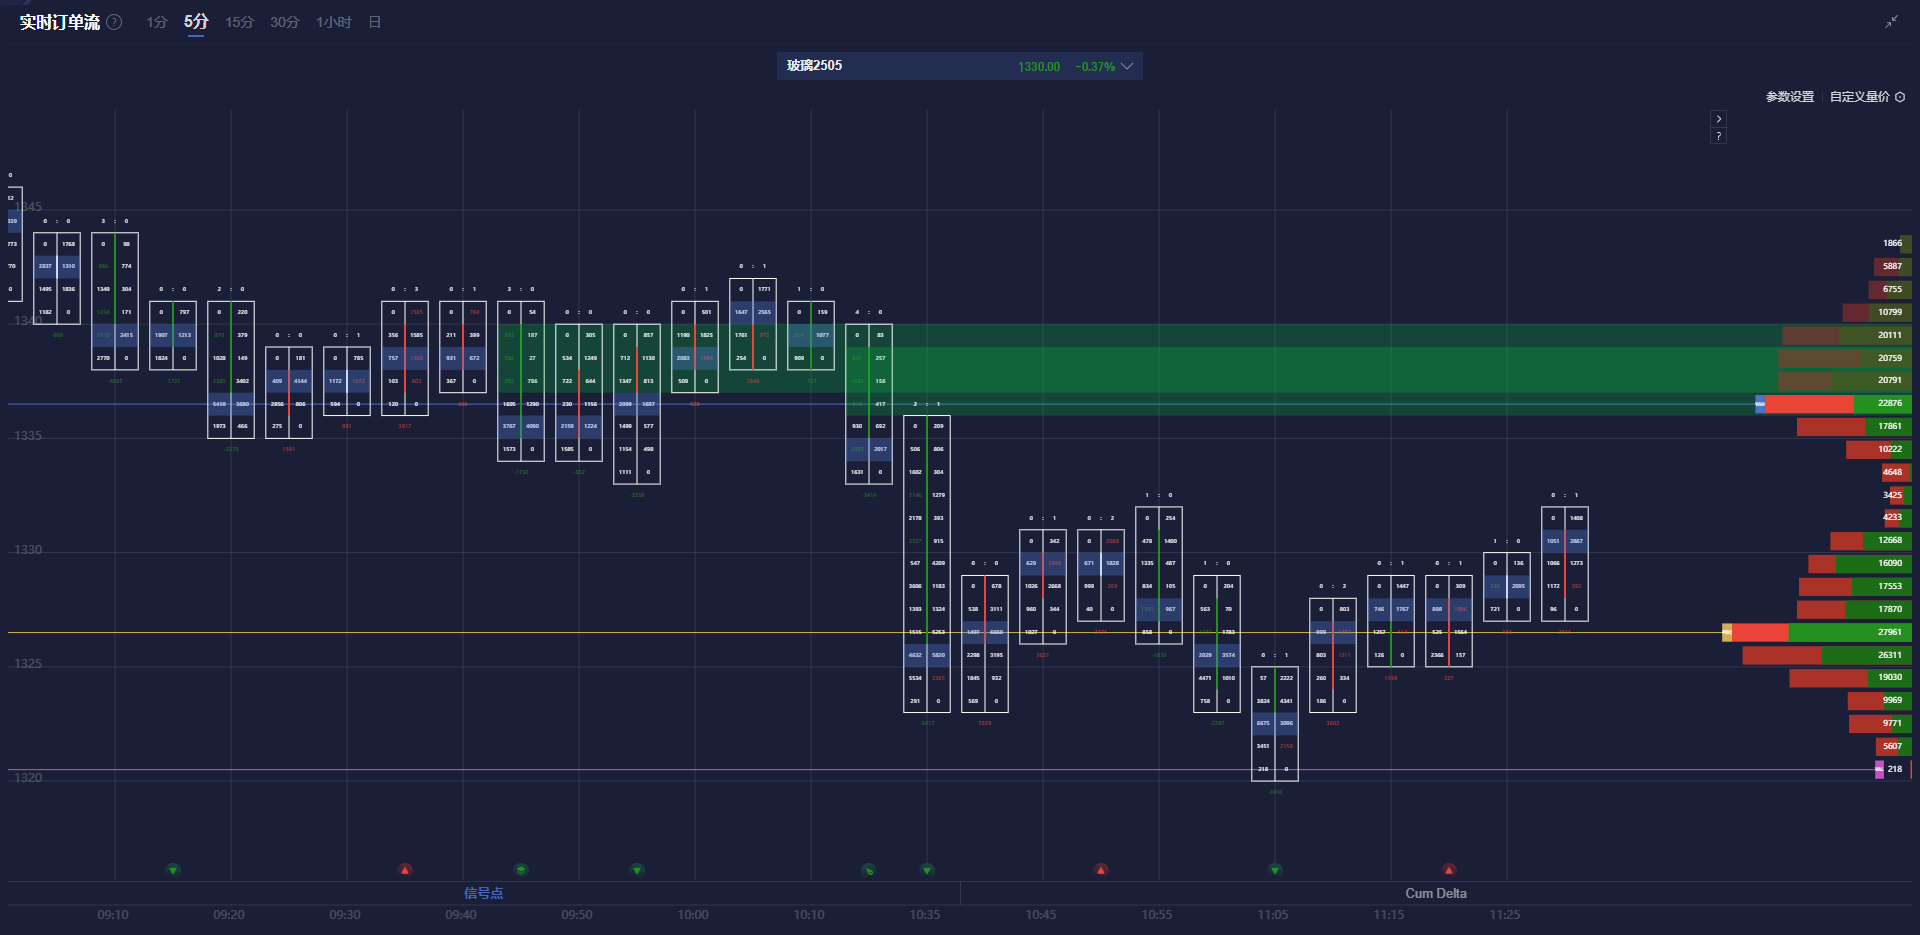The height and width of the screenshot is (935, 1920).
Task: Select the 15分 timeframe tab
Action: coord(239,22)
